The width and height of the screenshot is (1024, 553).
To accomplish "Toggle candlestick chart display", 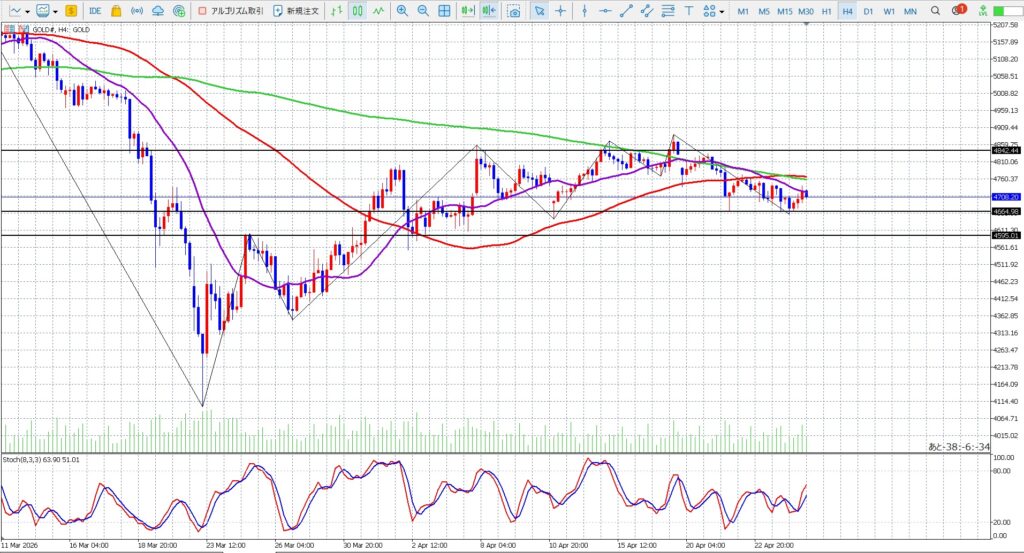I will [x=357, y=11].
